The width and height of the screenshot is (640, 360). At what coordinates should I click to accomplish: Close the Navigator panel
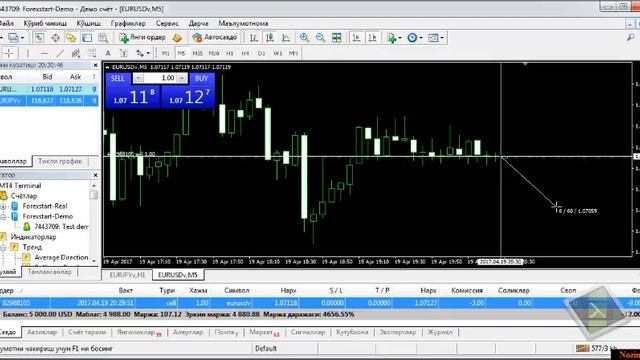(x=96, y=175)
